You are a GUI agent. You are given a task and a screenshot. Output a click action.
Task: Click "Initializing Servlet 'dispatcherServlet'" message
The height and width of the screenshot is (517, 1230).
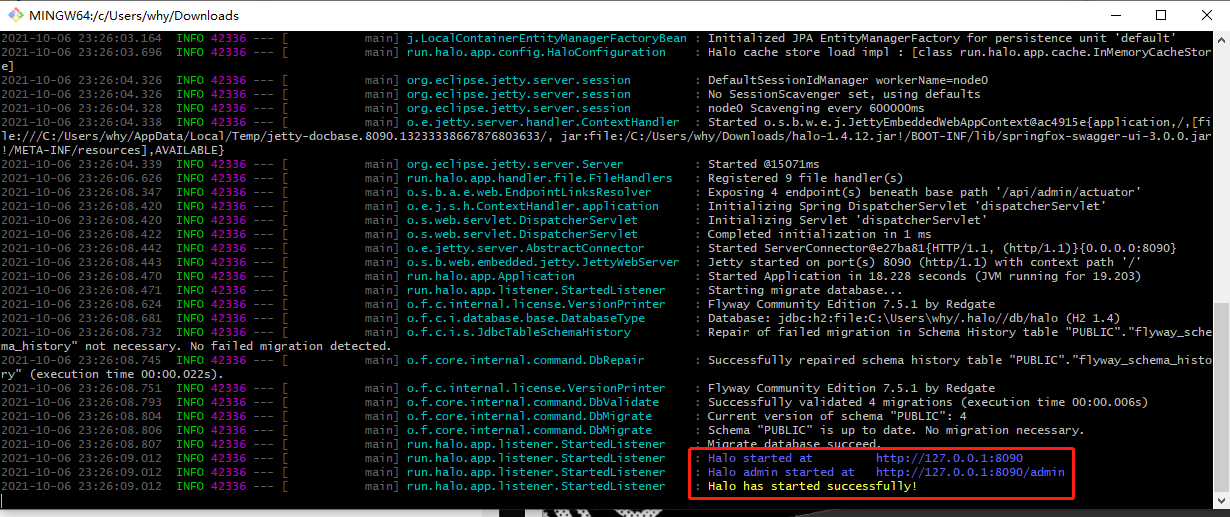[x=847, y=220]
